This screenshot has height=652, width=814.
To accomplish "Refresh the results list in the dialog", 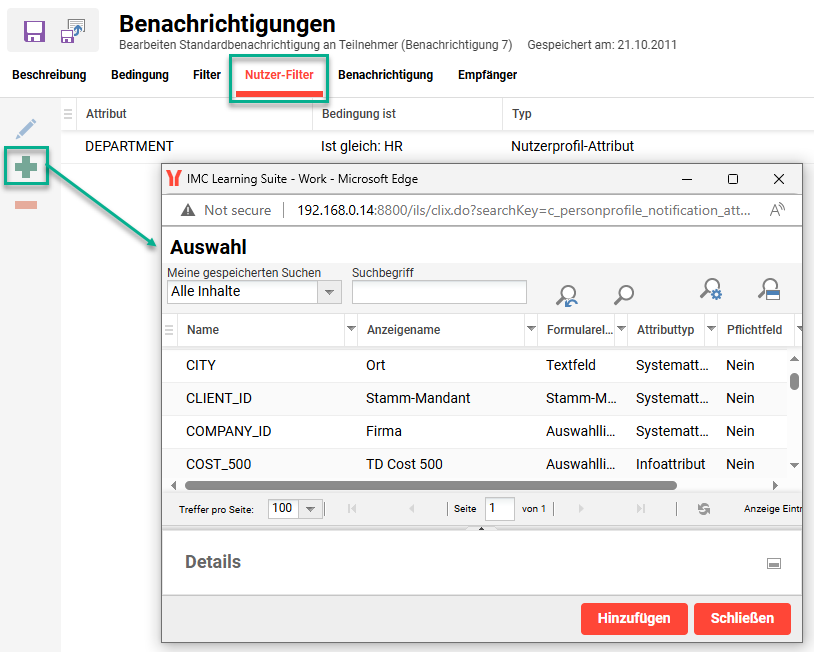I will pos(703,509).
